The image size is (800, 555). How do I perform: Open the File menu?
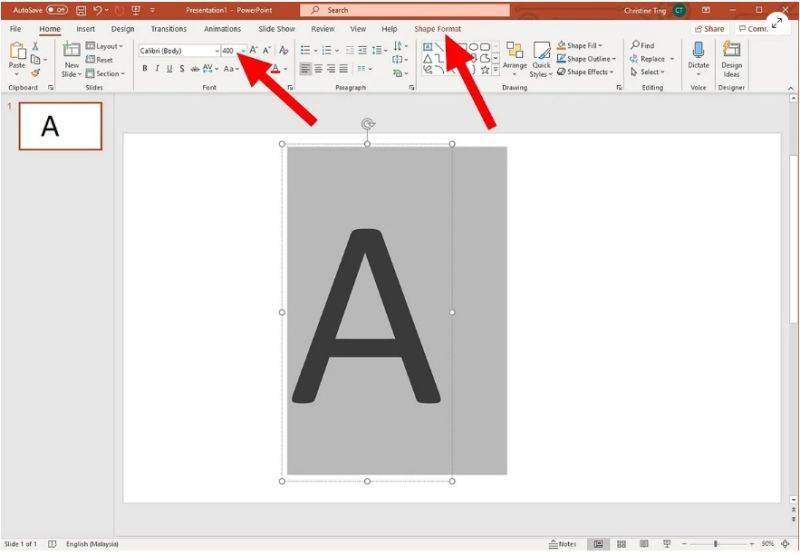(16, 29)
